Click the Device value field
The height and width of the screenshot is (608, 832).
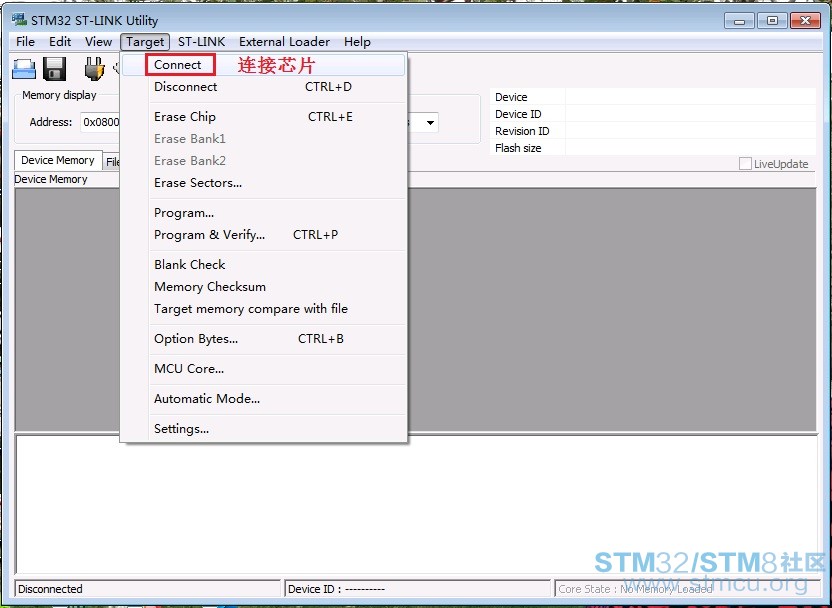(x=690, y=97)
